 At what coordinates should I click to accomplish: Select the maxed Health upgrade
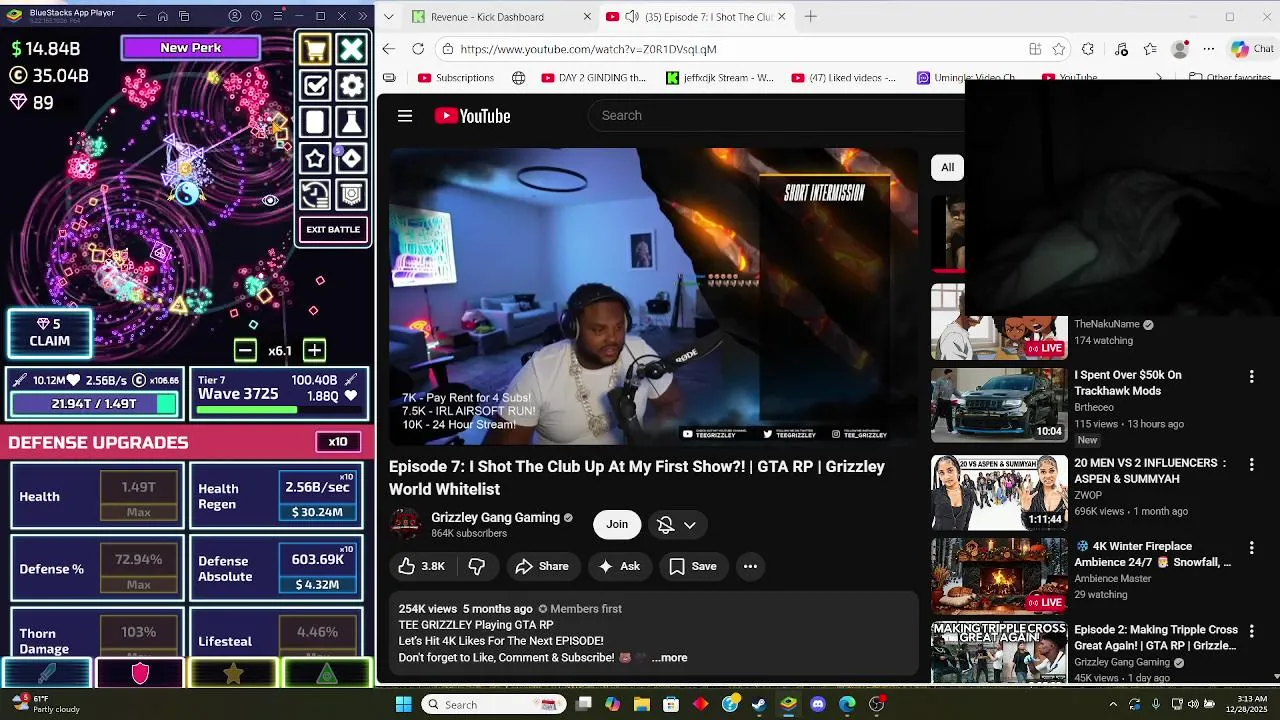[98, 496]
